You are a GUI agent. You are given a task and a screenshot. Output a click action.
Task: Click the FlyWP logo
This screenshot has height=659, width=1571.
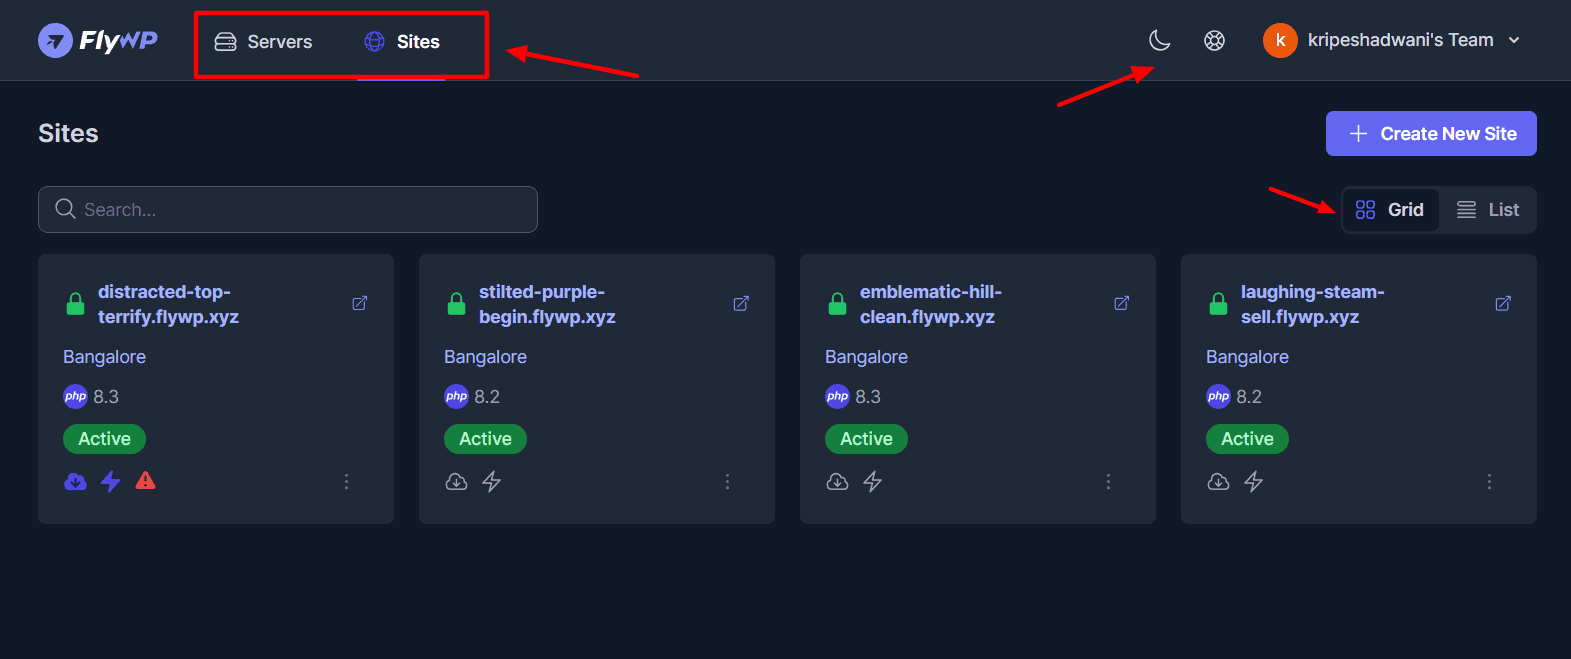(98, 41)
